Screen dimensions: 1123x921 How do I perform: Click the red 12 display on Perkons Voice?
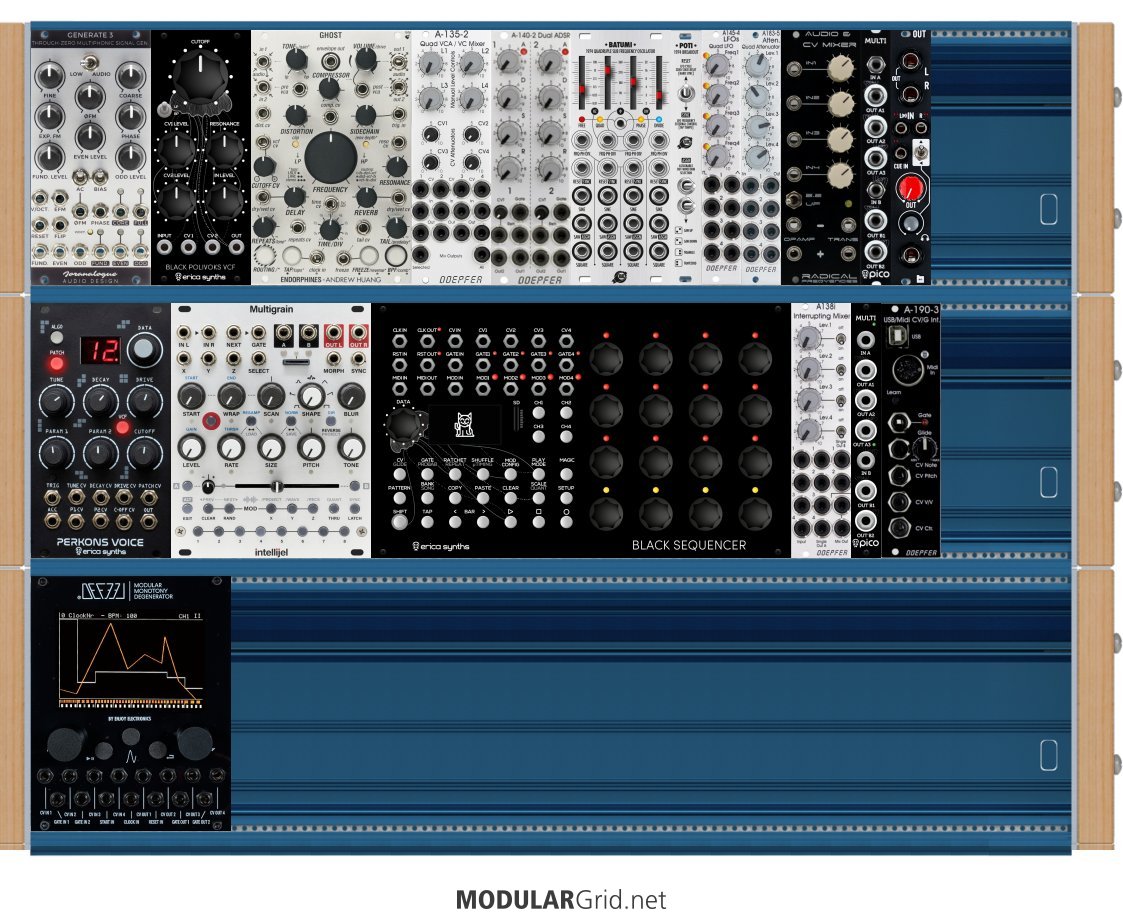click(100, 350)
